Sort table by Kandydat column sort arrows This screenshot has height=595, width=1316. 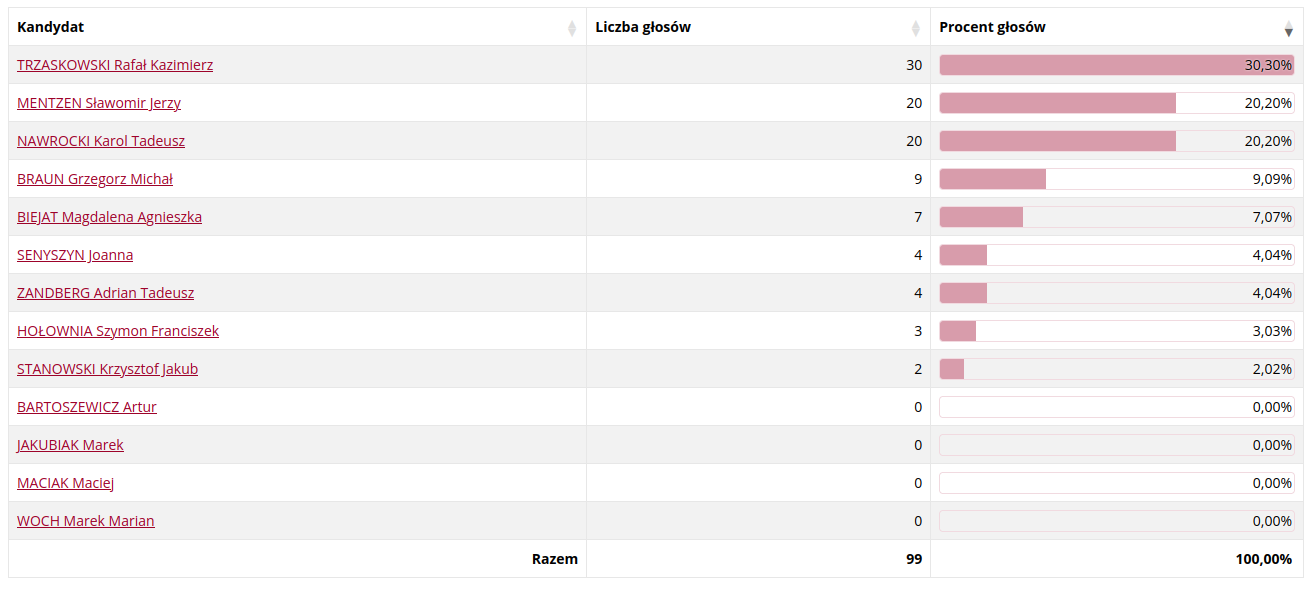pyautogui.click(x=572, y=28)
